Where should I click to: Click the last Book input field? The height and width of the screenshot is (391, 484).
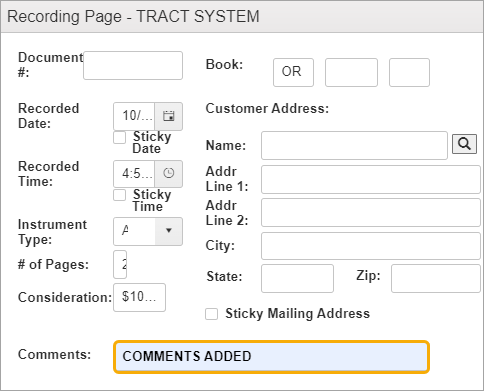click(409, 72)
